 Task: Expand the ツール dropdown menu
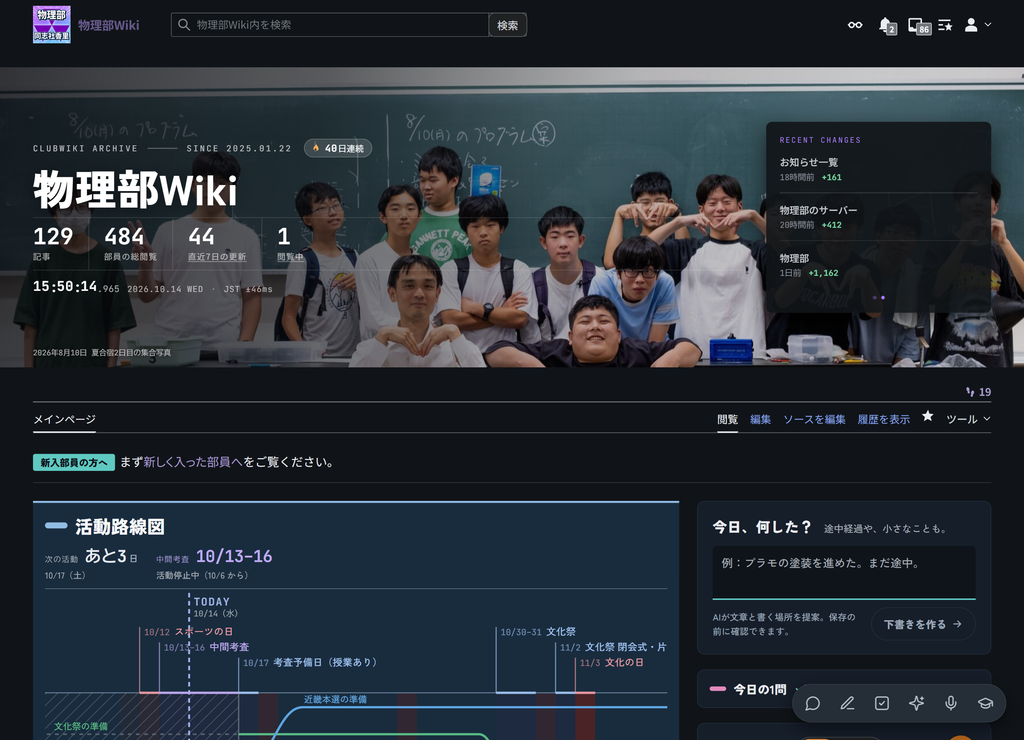tap(968, 419)
